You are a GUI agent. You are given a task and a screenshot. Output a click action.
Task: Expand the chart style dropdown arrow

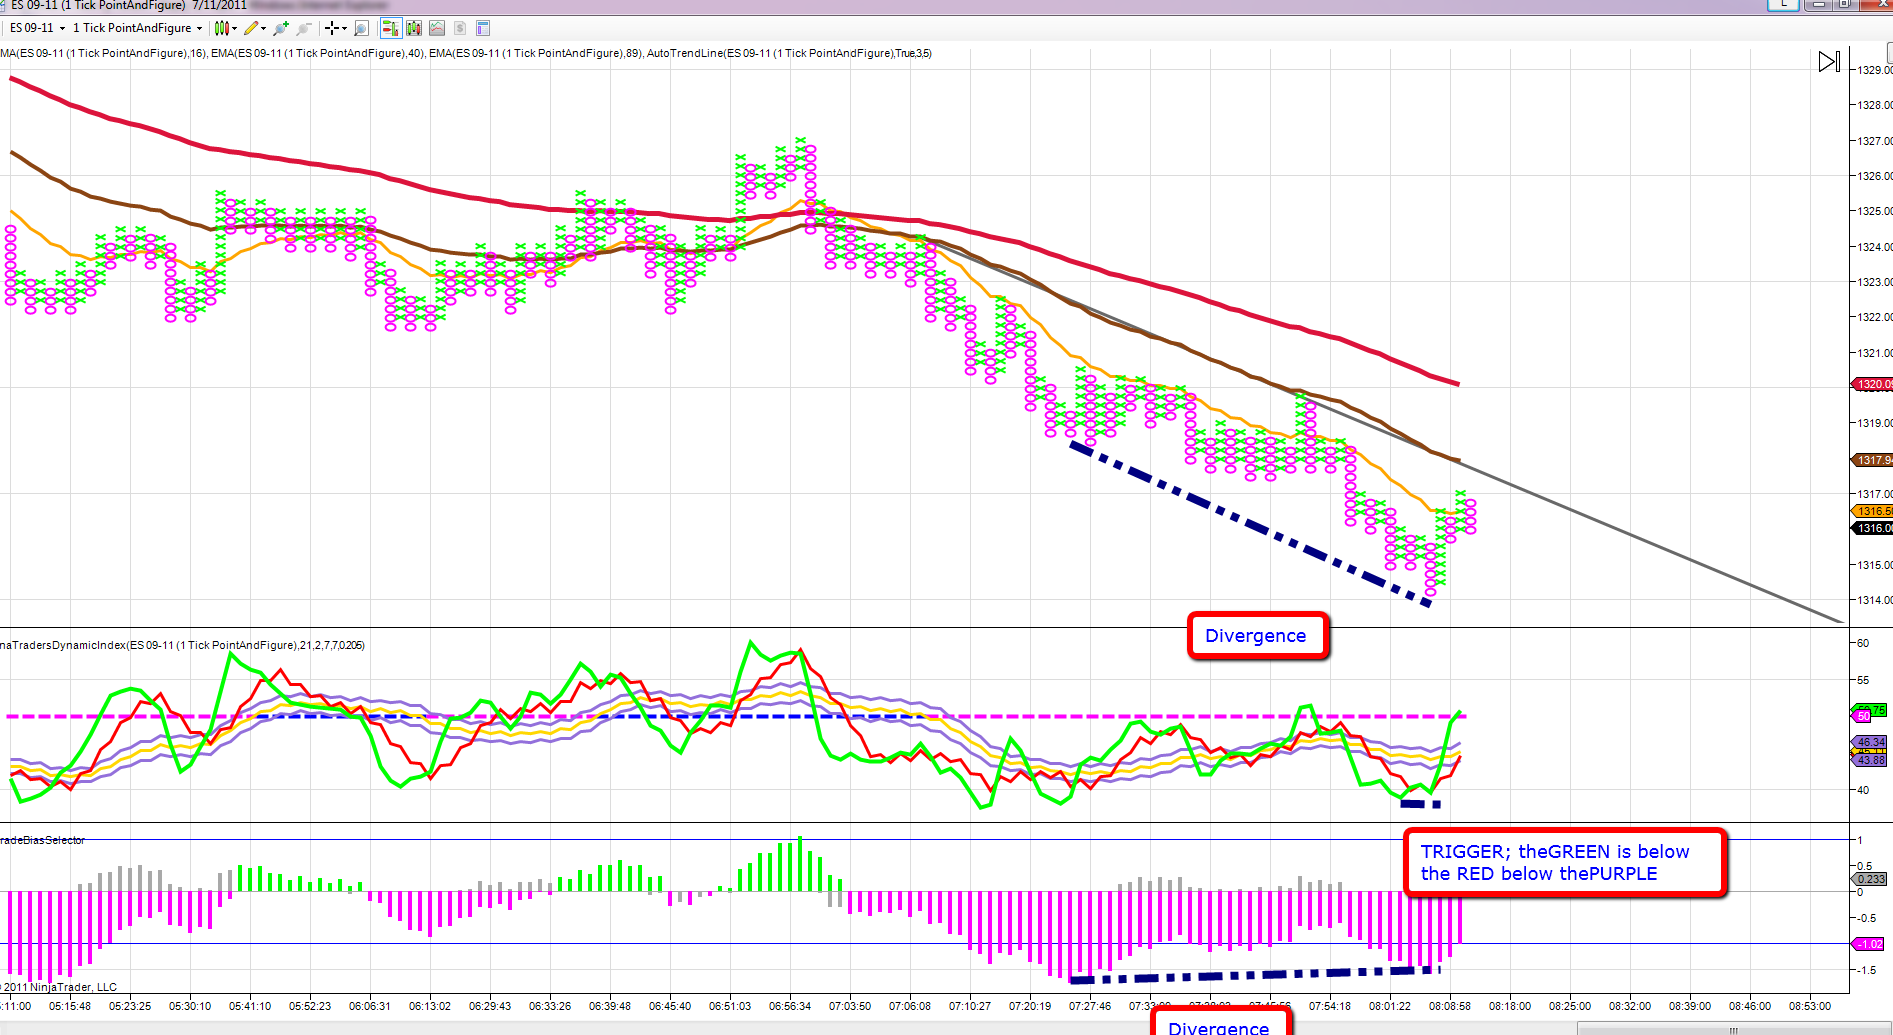tap(235, 28)
